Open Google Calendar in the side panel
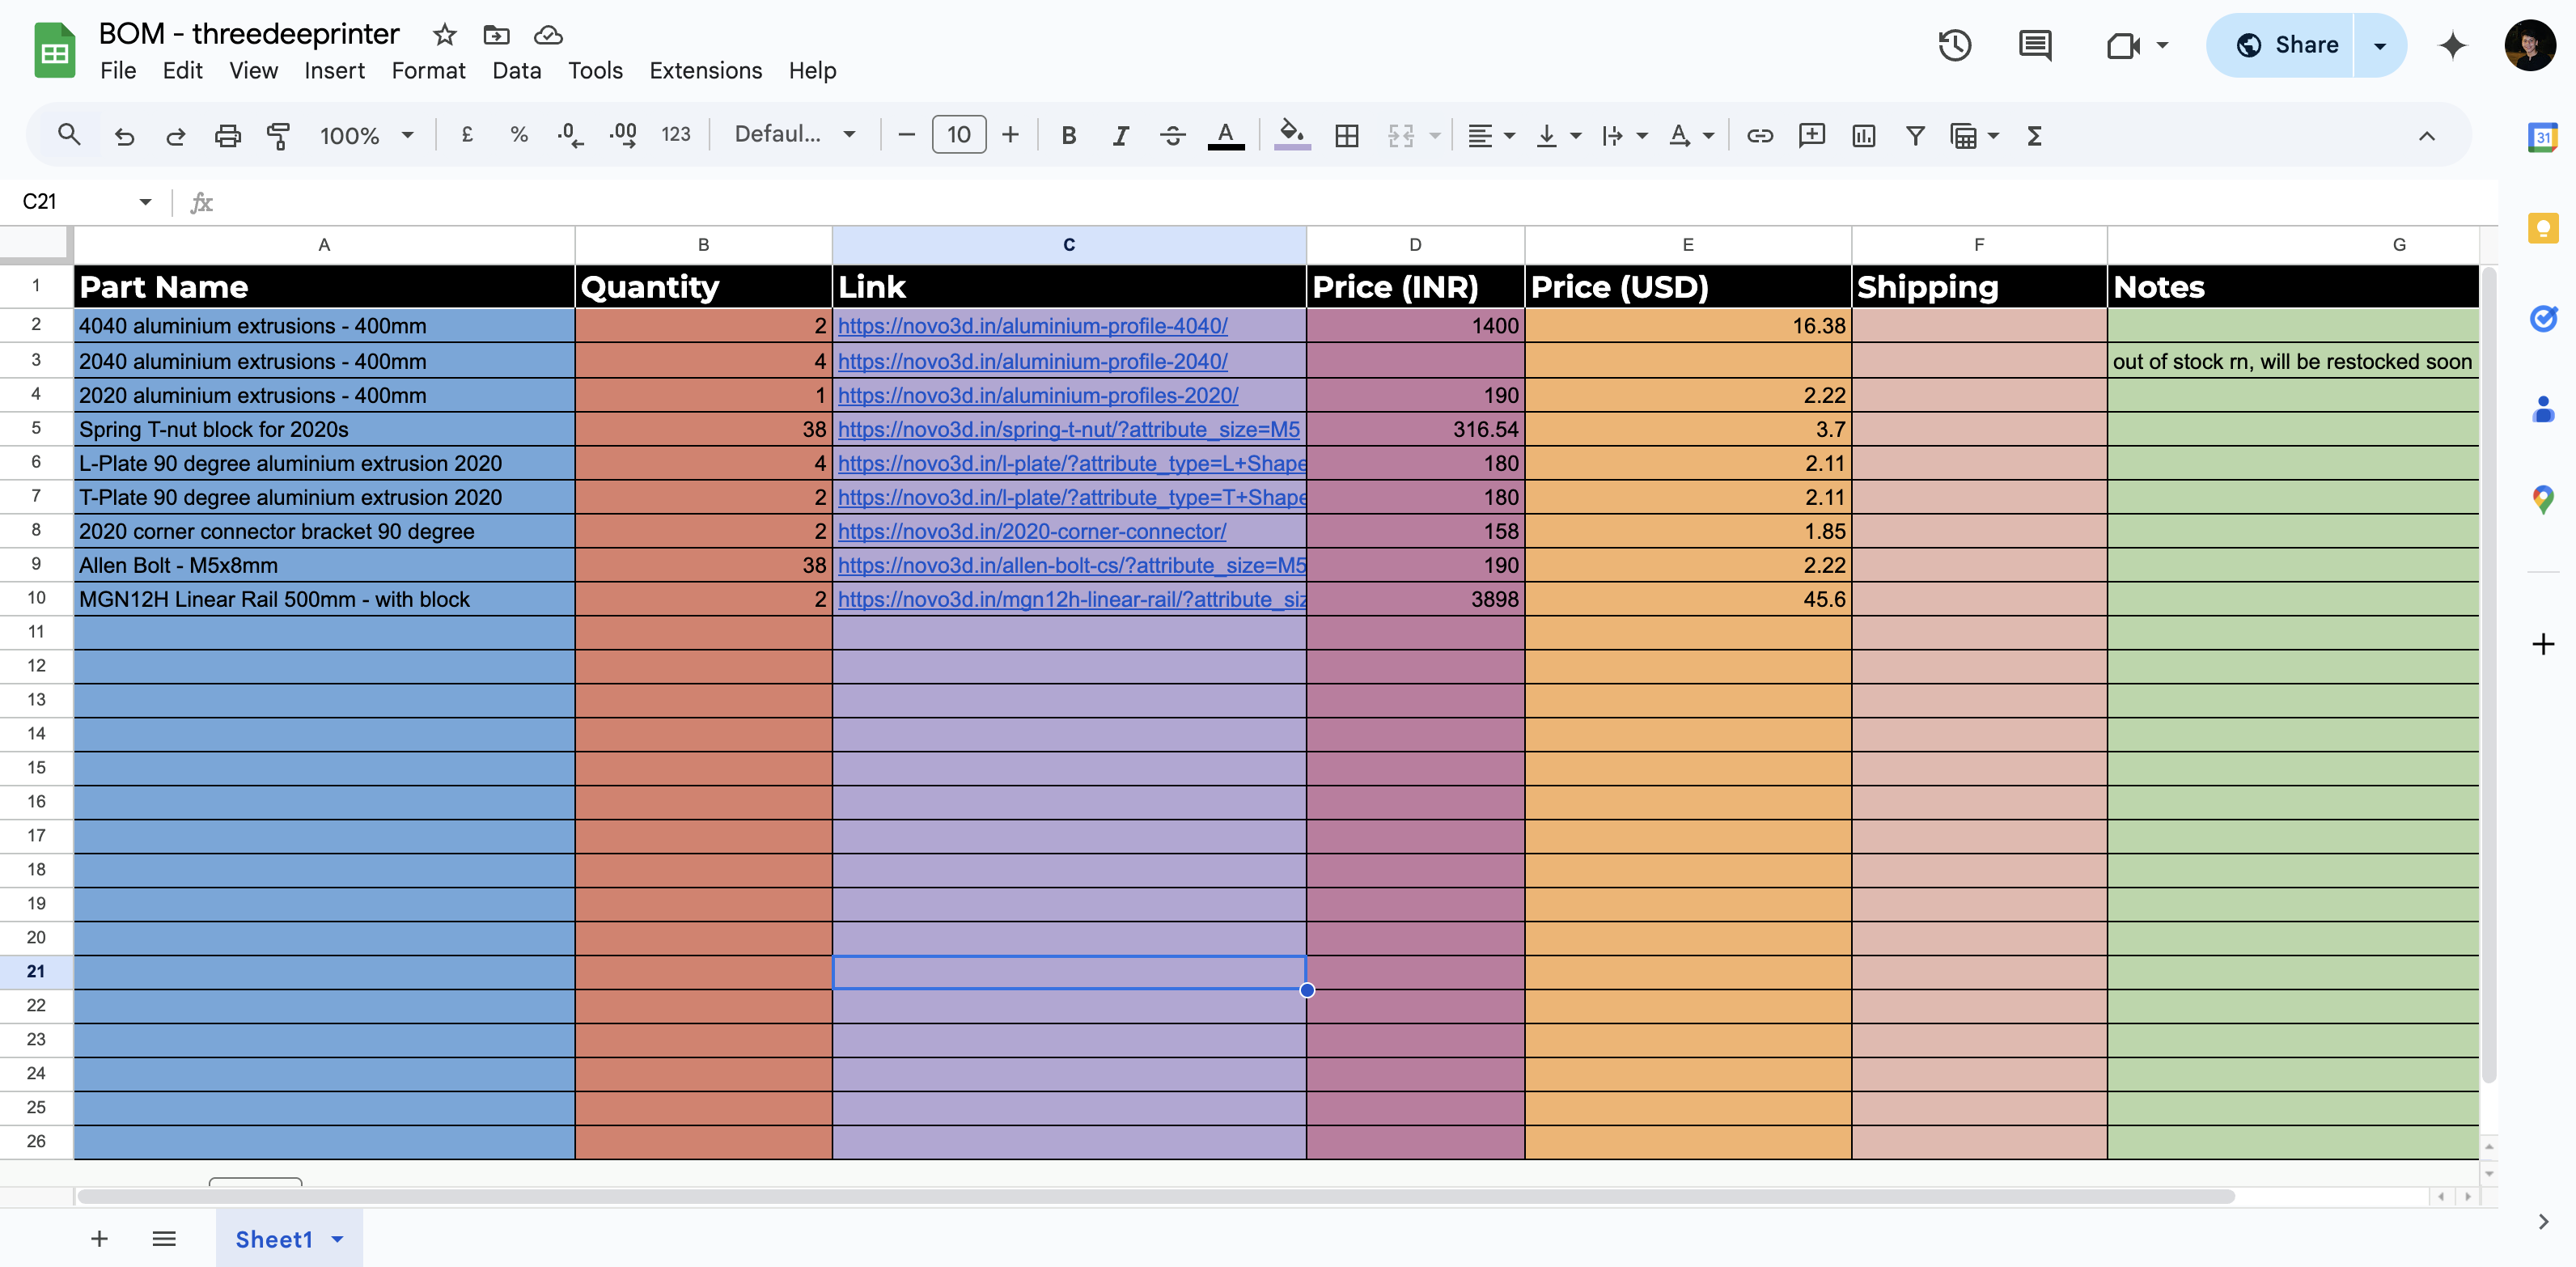 [2543, 137]
